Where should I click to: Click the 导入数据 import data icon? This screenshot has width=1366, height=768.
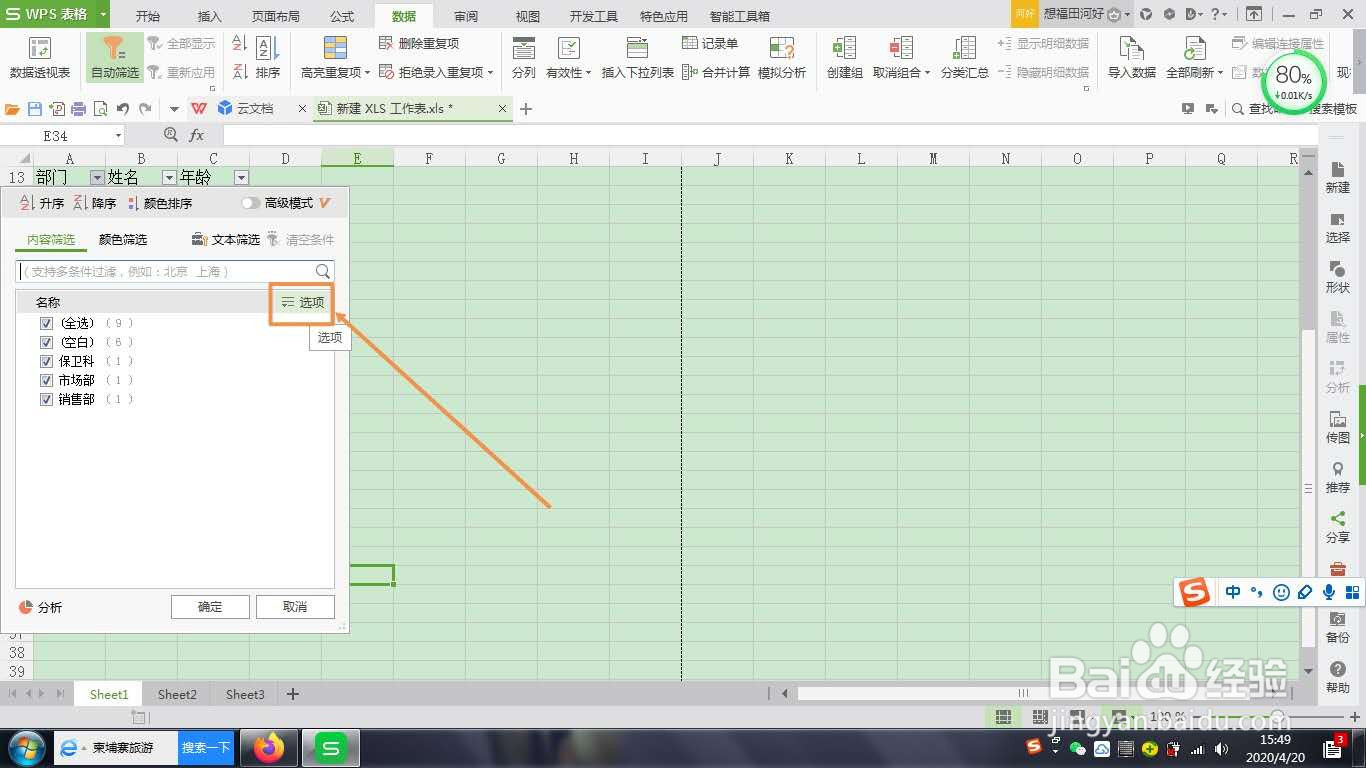click(1131, 49)
